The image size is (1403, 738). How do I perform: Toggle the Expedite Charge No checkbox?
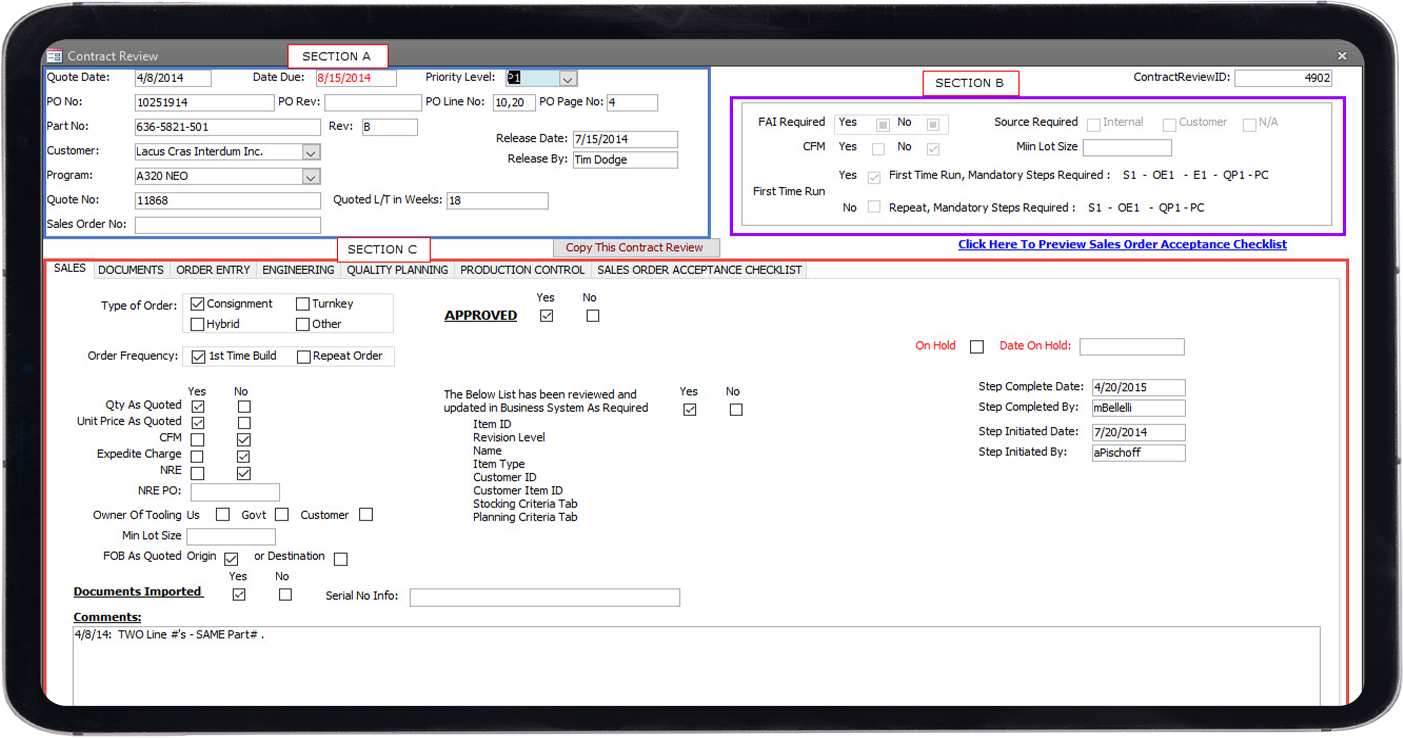[244, 457]
